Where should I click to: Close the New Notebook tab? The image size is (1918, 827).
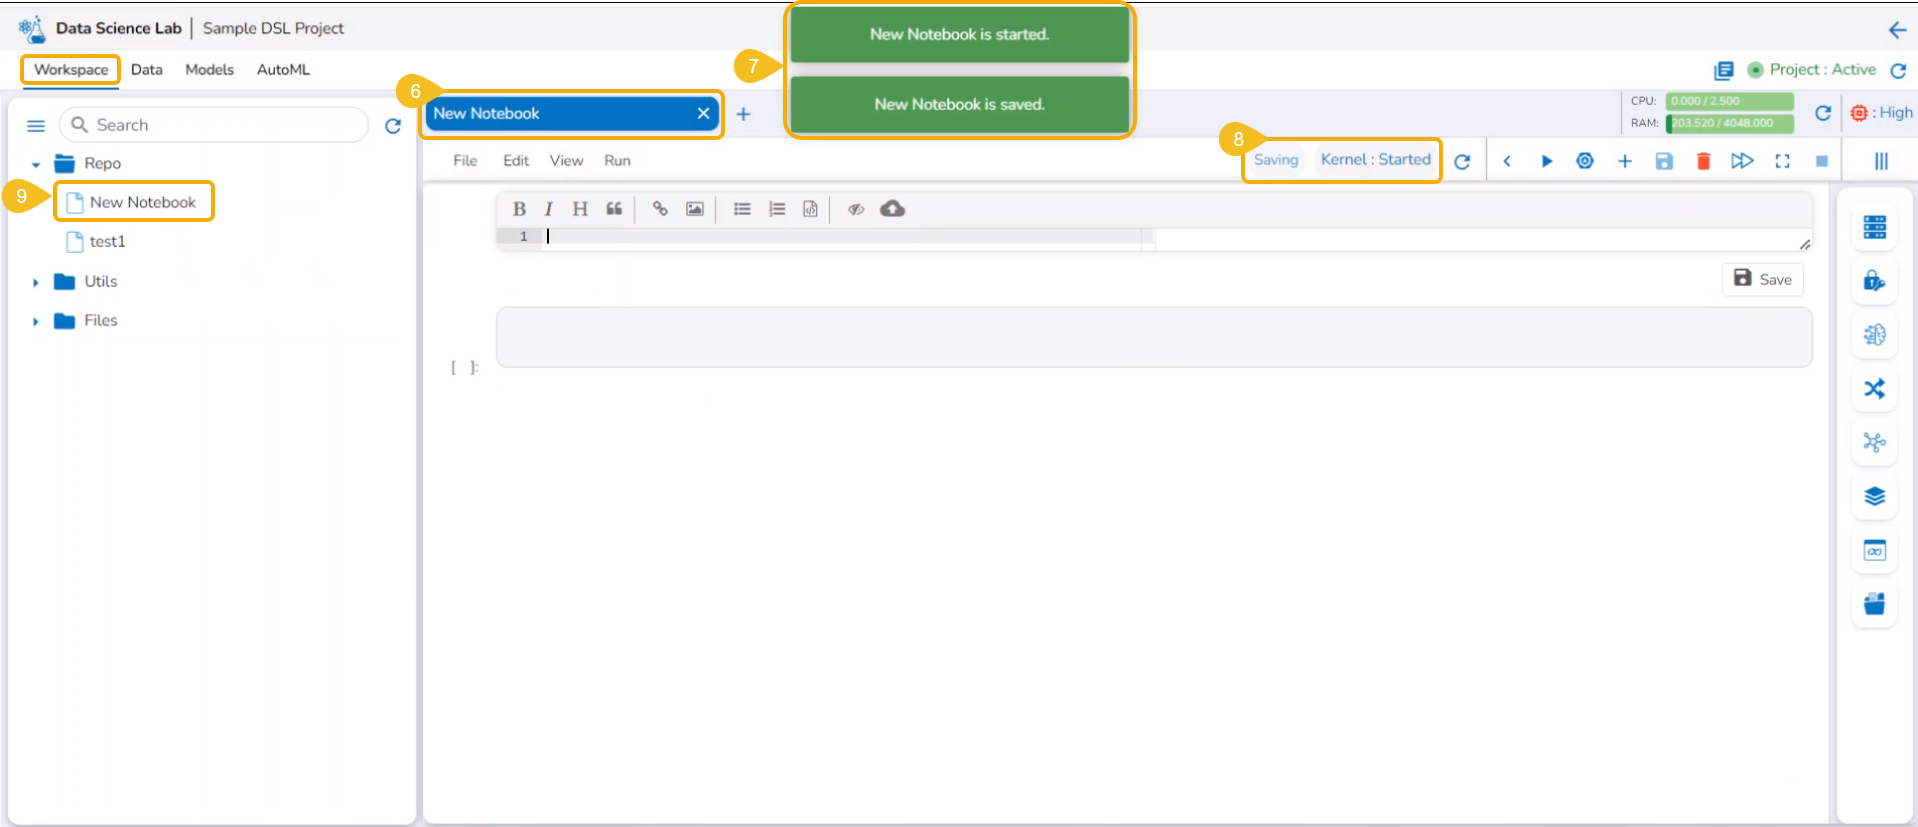[x=704, y=113]
